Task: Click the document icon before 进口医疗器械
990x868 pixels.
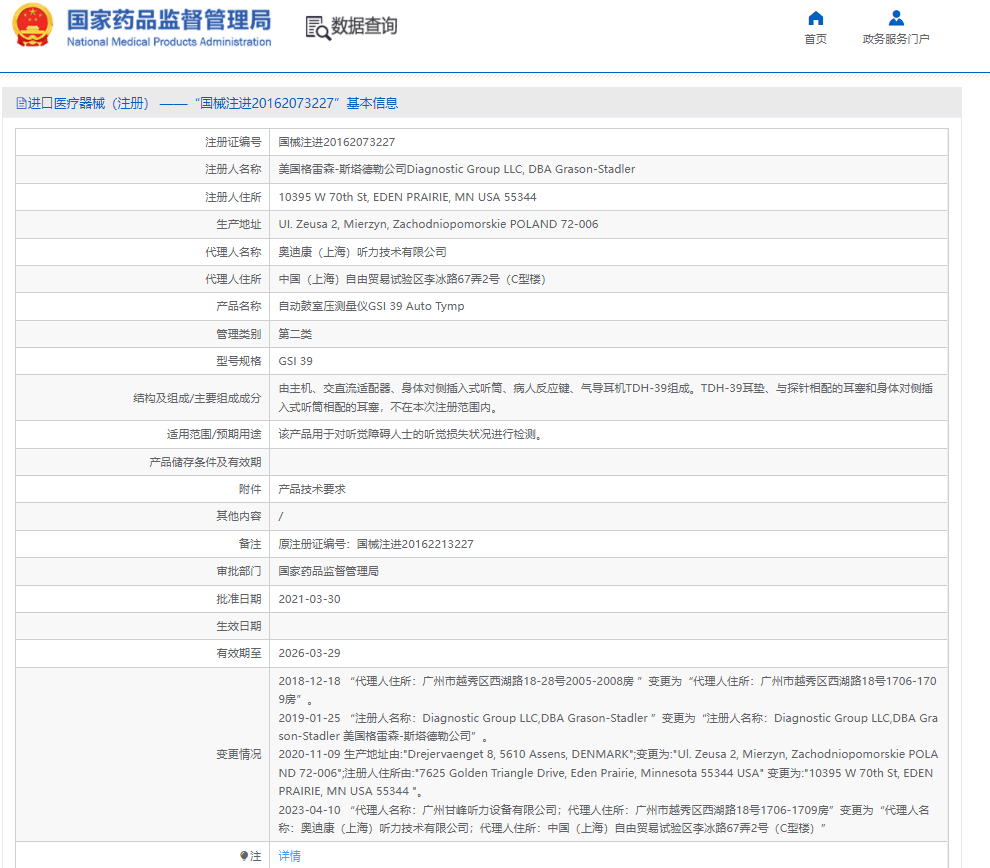Action: click(21, 104)
